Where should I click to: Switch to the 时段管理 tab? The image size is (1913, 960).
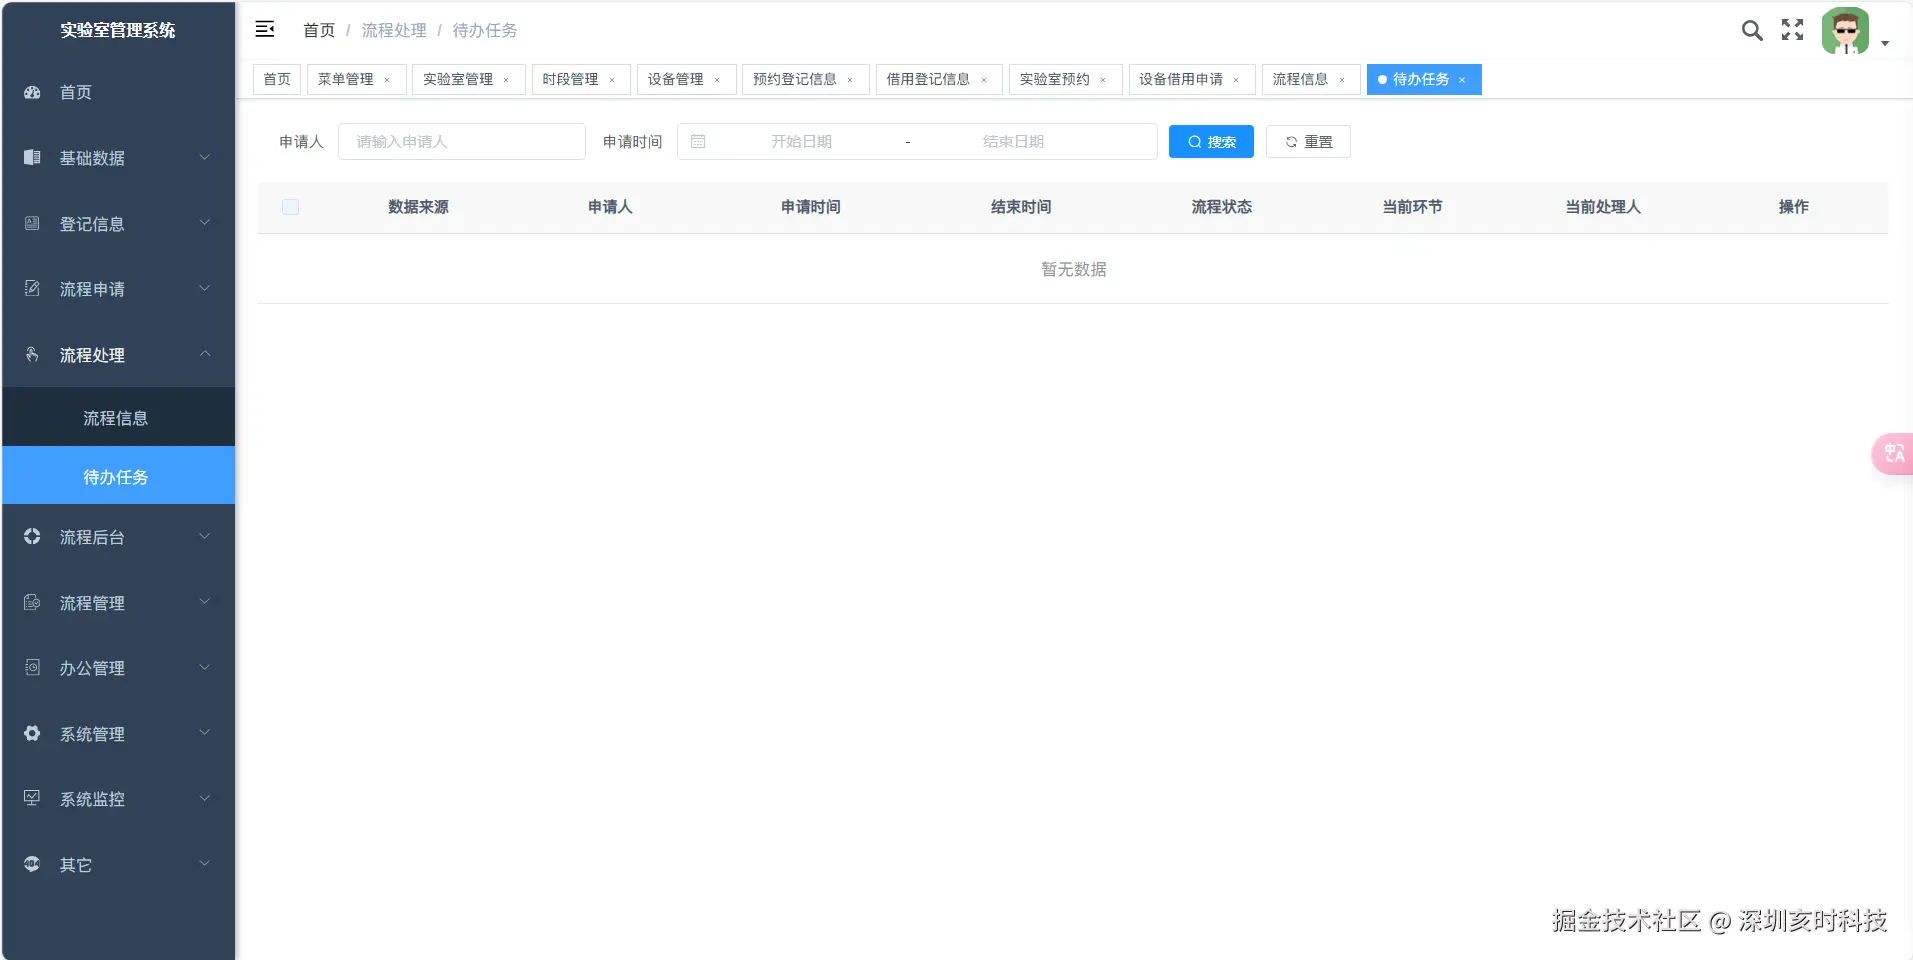pyautogui.click(x=570, y=79)
